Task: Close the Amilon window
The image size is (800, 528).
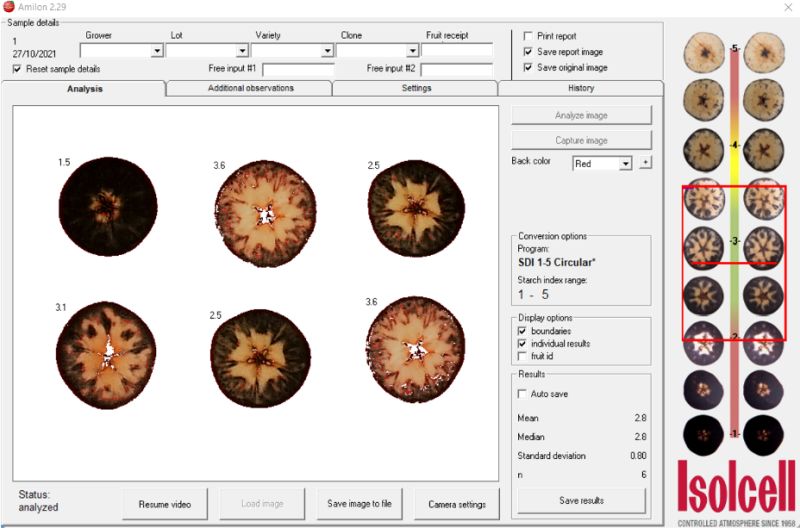Action: pyautogui.click(x=788, y=7)
